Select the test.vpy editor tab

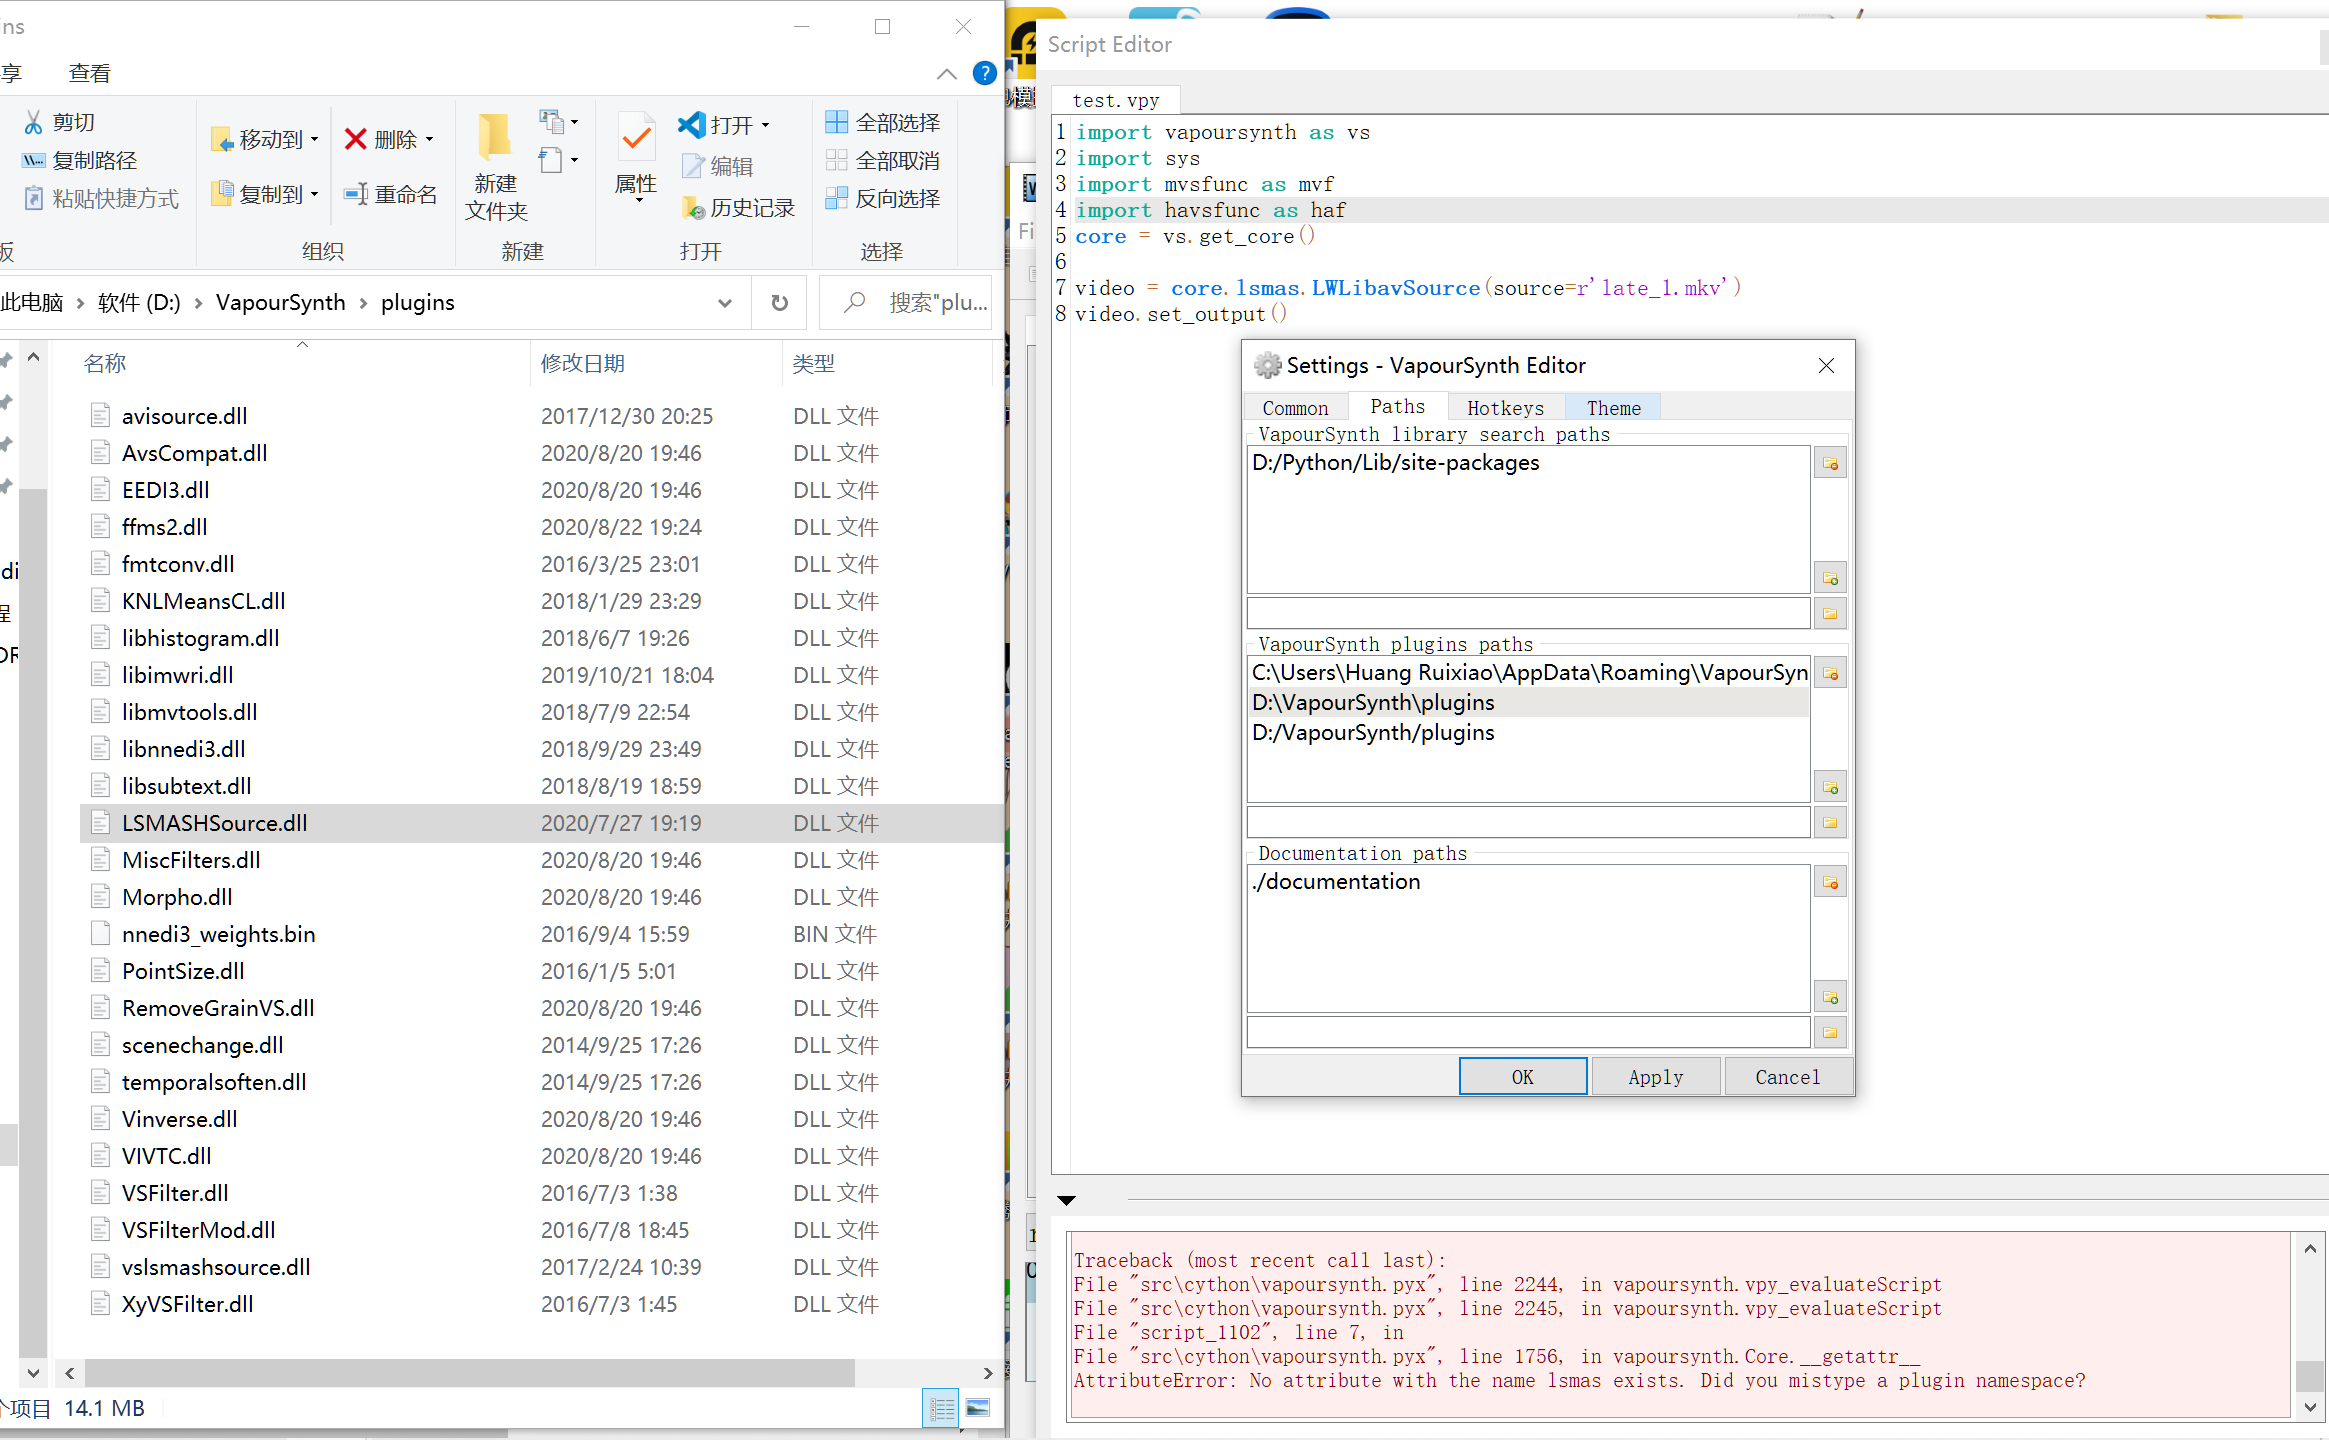[x=1116, y=100]
